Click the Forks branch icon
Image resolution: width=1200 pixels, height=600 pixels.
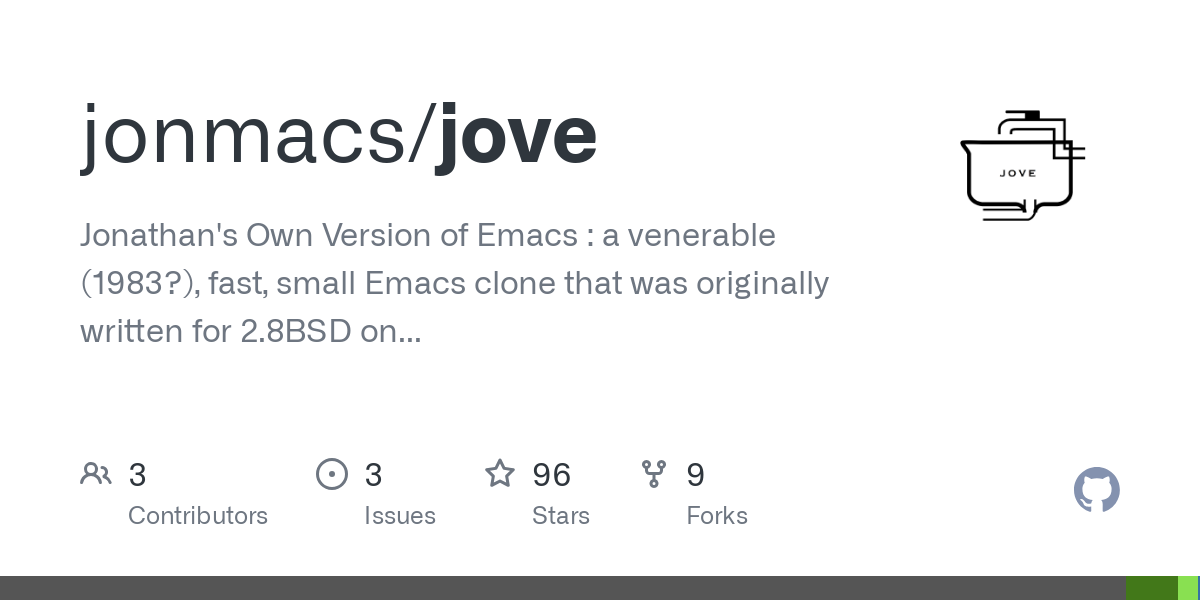coord(654,474)
